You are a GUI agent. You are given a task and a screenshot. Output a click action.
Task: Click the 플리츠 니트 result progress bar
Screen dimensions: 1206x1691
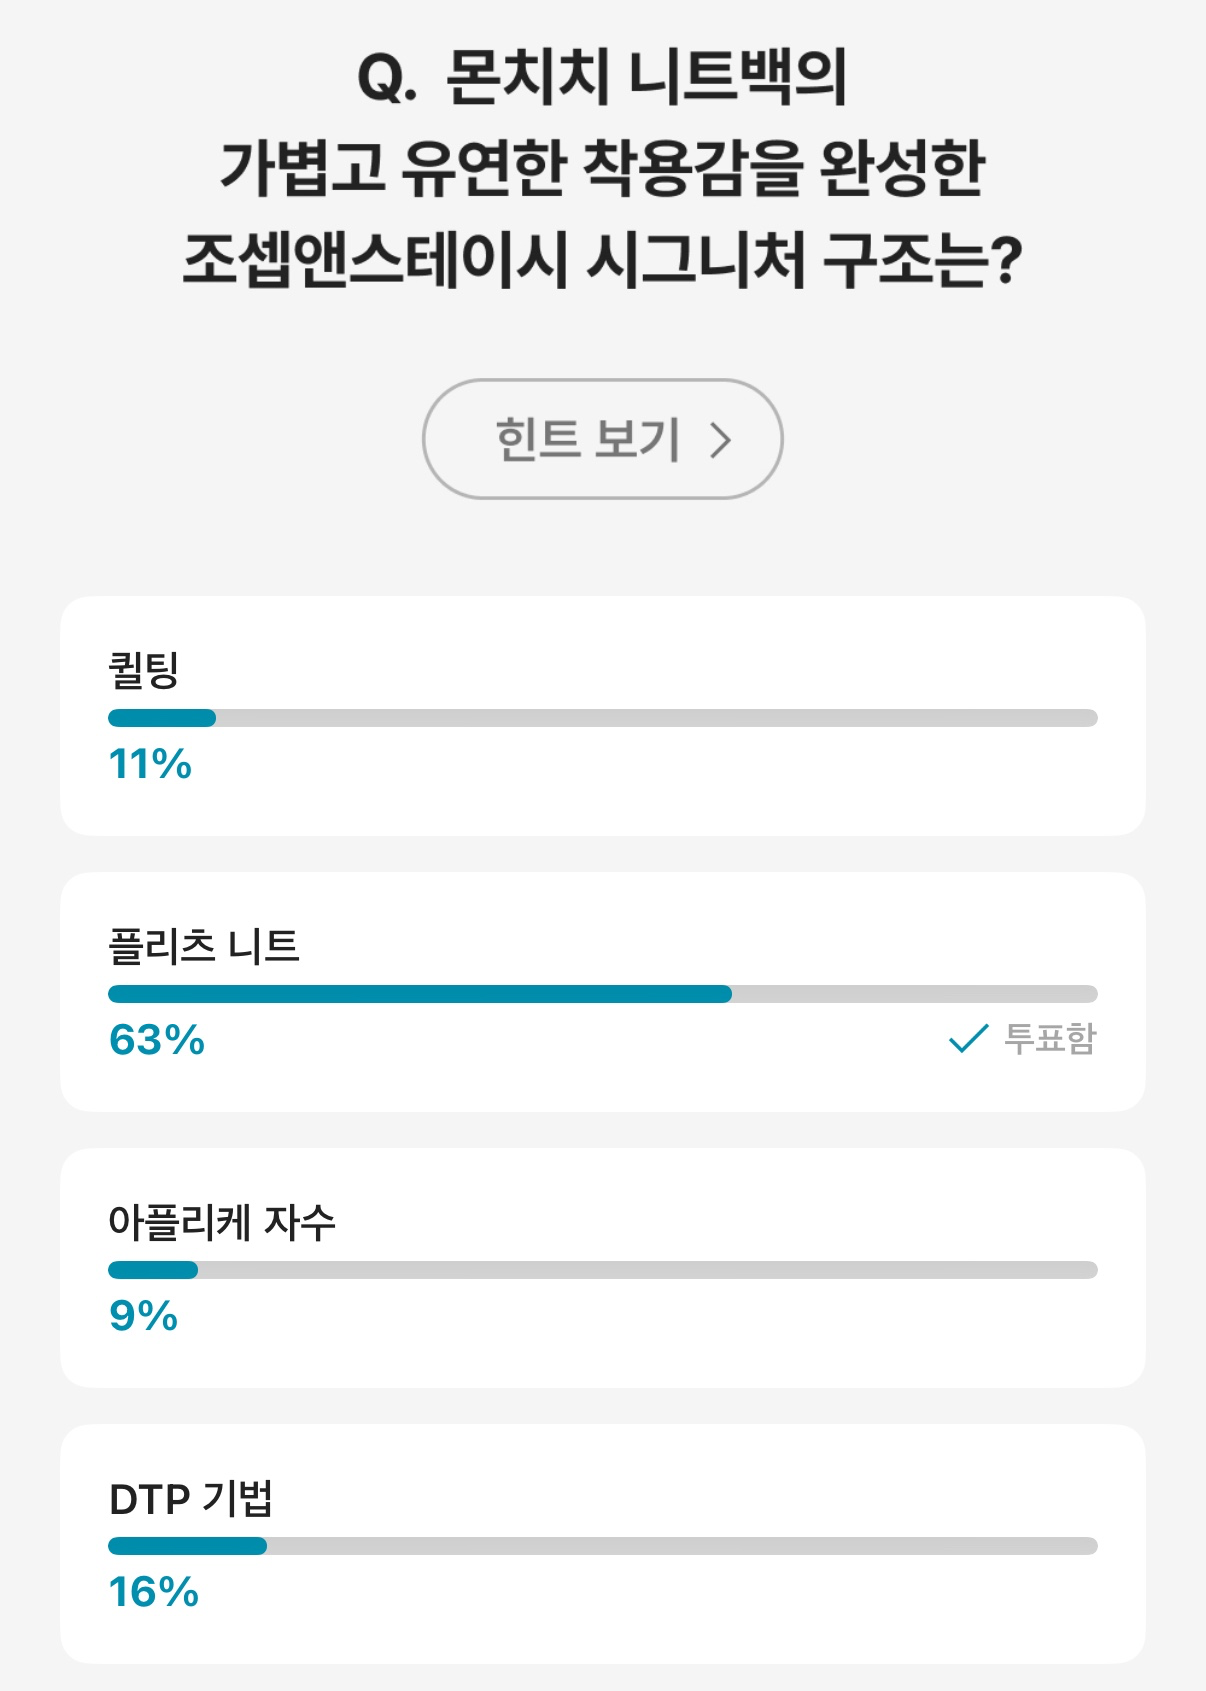click(602, 994)
